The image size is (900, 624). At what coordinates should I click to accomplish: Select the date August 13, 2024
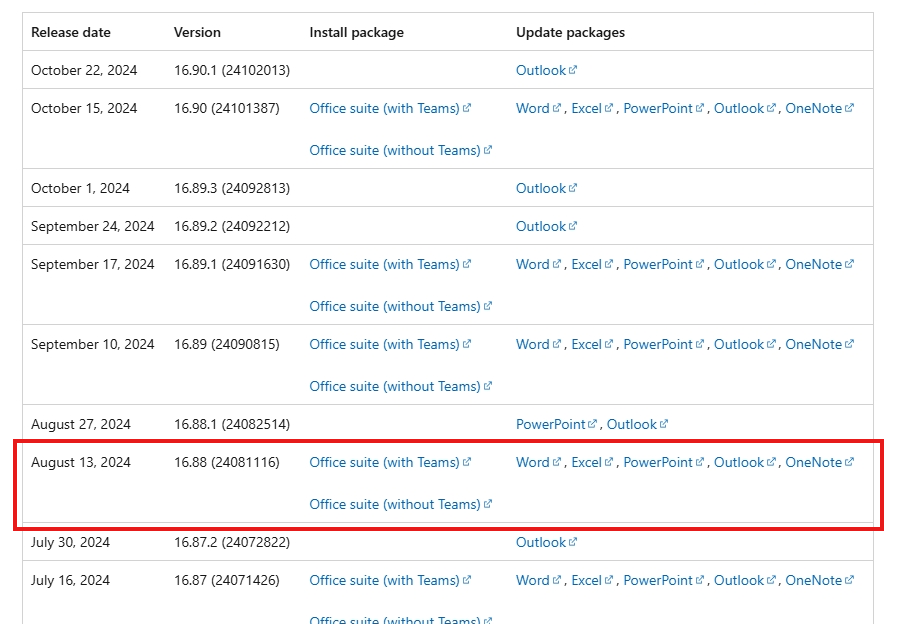point(81,462)
